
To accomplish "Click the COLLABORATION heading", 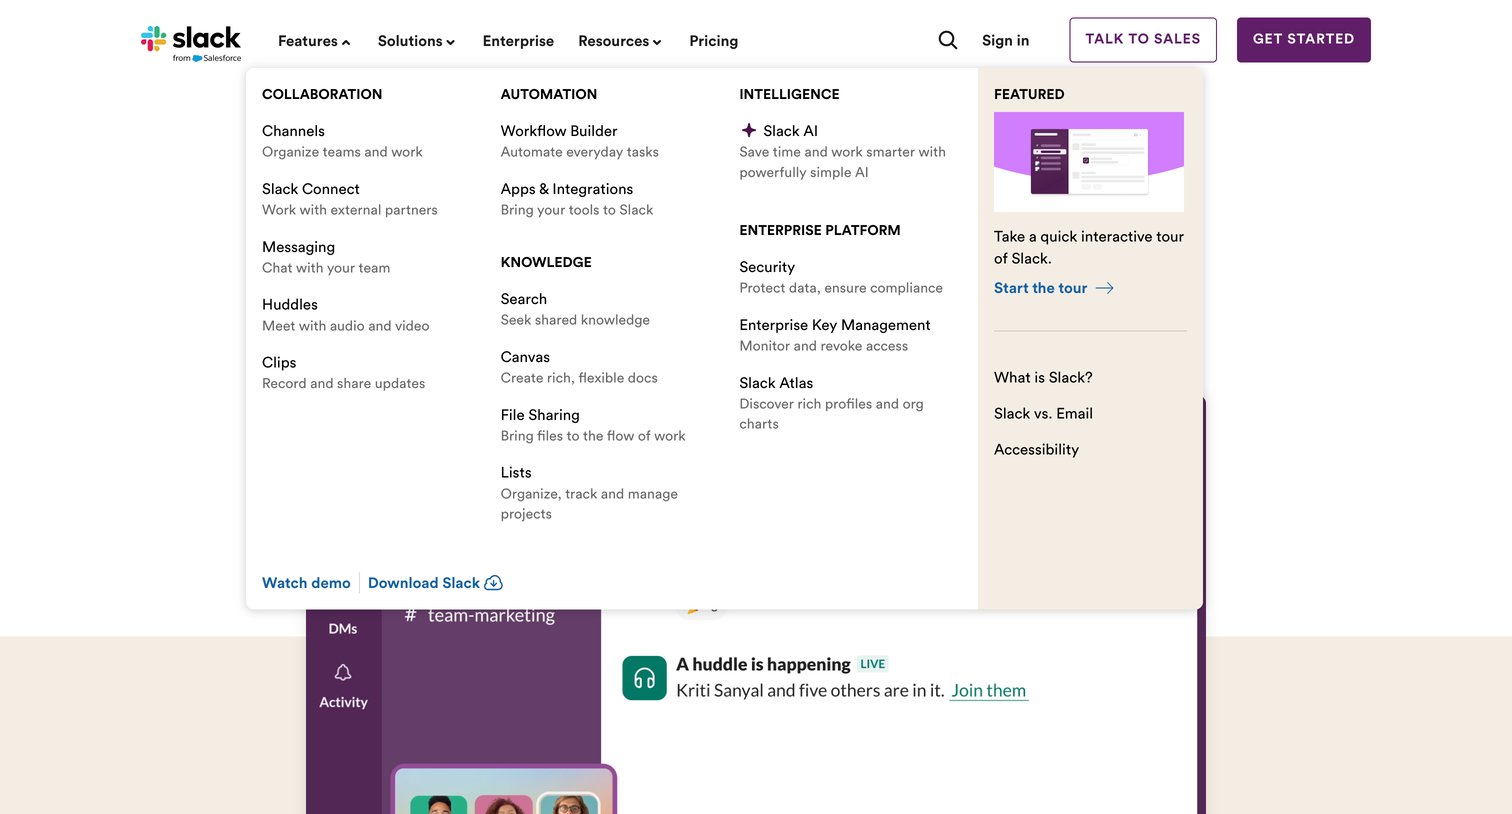I will click(322, 94).
